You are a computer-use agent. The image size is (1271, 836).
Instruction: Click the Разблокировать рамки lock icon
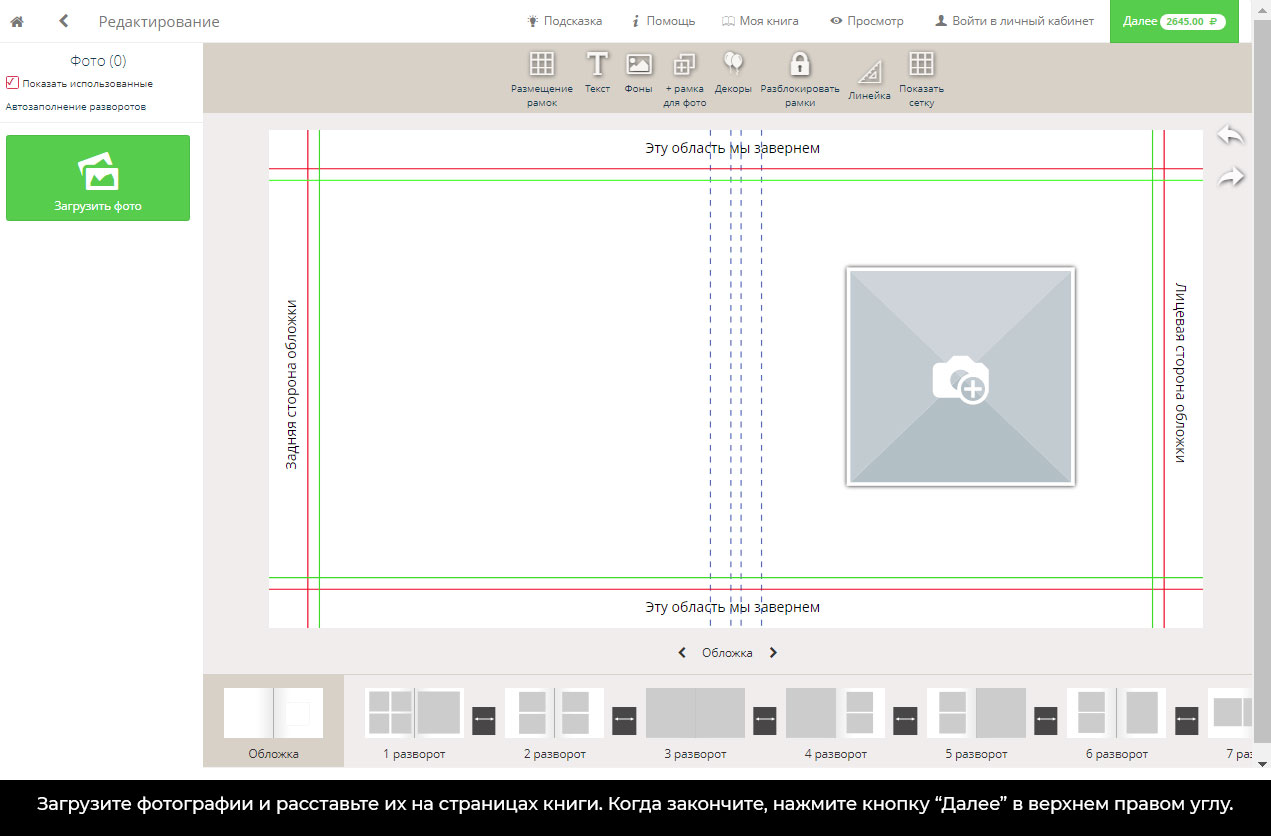(x=799, y=66)
